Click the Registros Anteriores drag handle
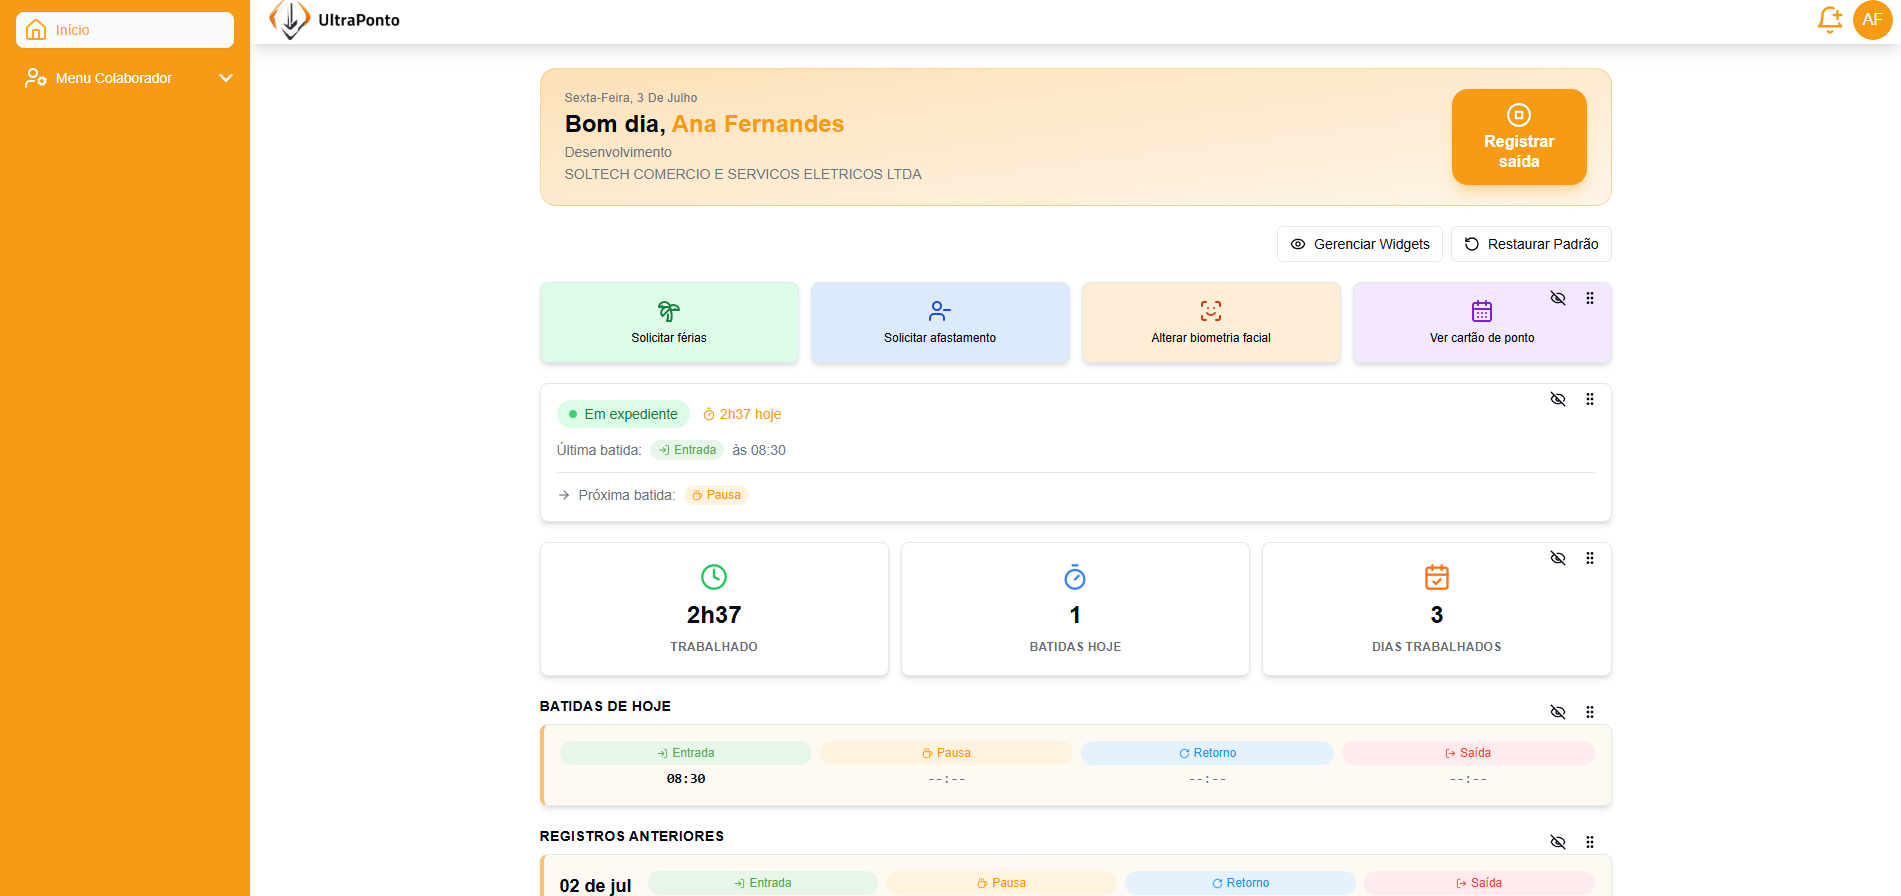Image resolution: width=1901 pixels, height=896 pixels. click(x=1590, y=842)
